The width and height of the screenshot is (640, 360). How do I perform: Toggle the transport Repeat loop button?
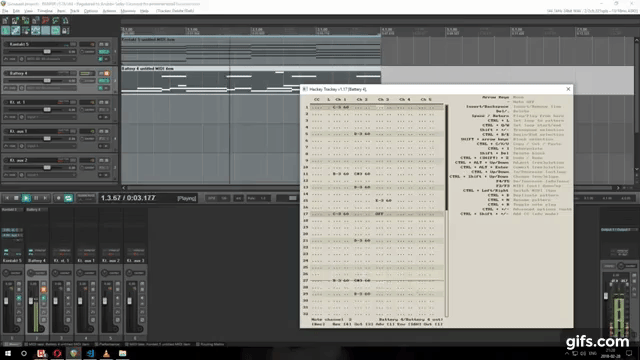pyautogui.click(x=68, y=198)
